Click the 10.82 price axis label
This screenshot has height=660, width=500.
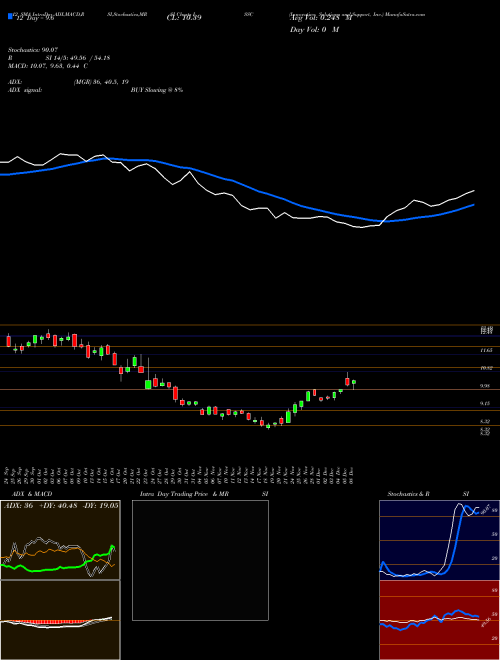point(486,368)
